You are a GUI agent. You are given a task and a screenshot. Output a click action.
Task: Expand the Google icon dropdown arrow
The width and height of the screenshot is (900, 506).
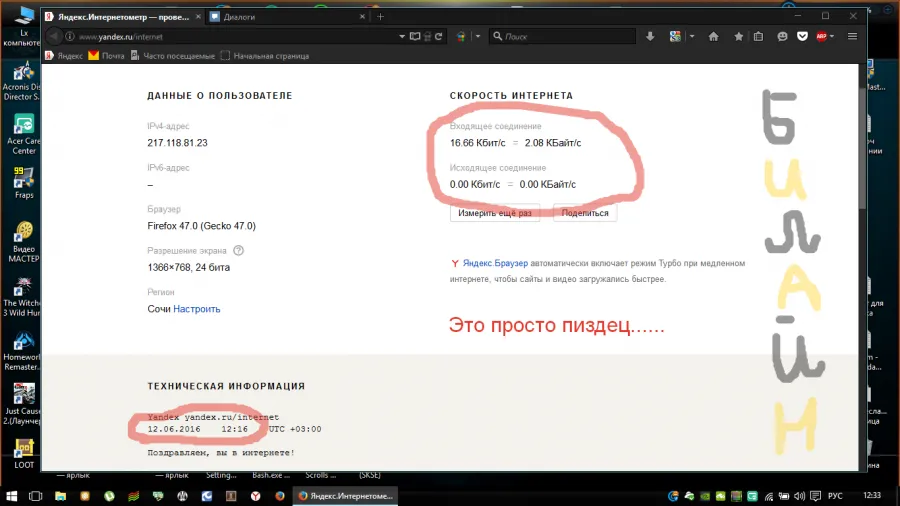coord(692,36)
